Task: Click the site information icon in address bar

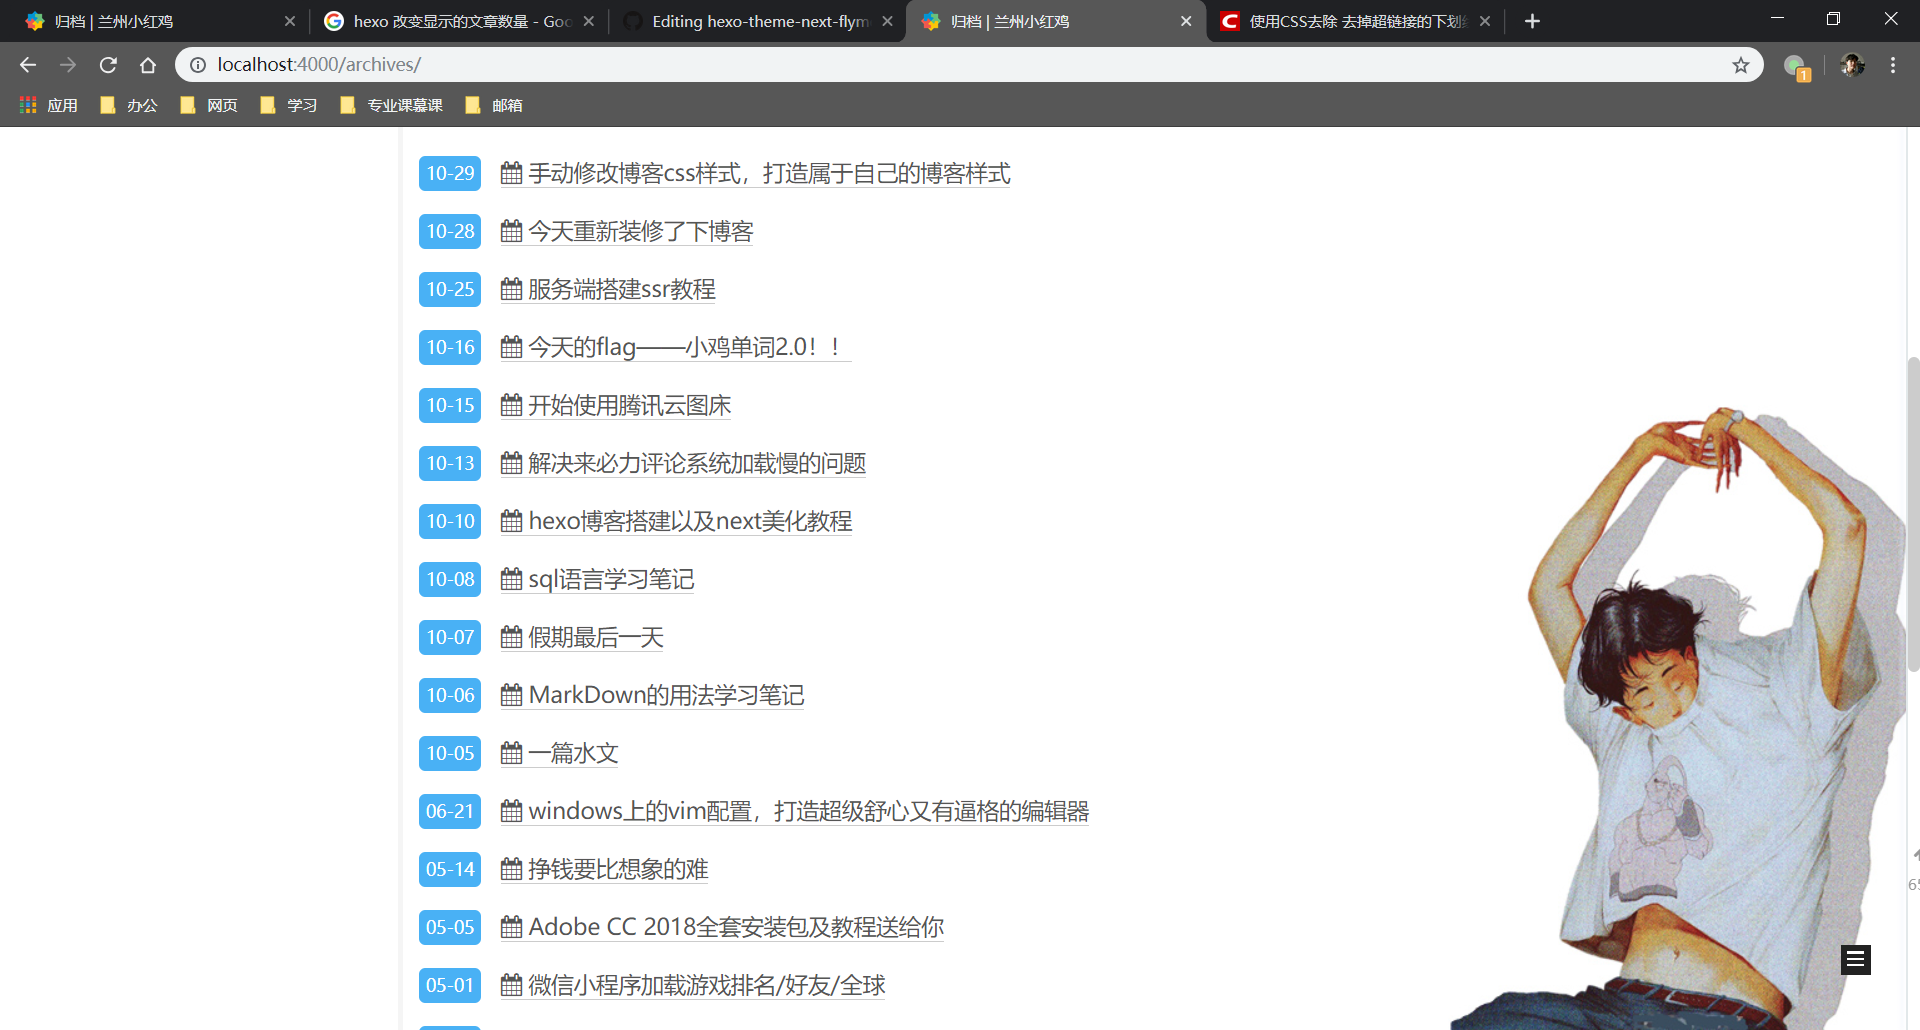Action: pyautogui.click(x=198, y=65)
